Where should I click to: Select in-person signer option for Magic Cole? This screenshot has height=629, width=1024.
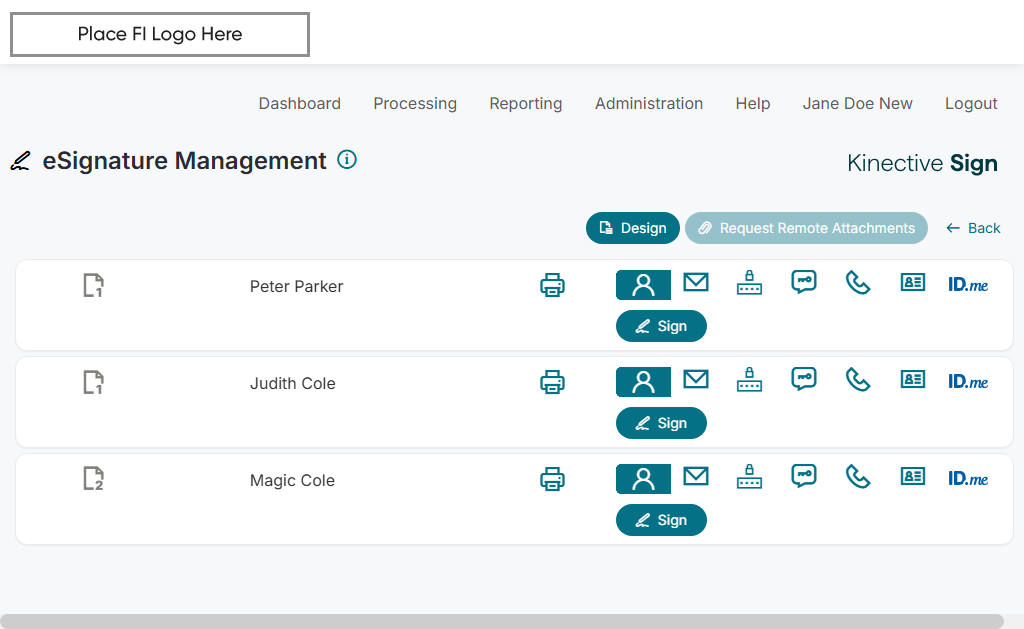pyautogui.click(x=643, y=479)
